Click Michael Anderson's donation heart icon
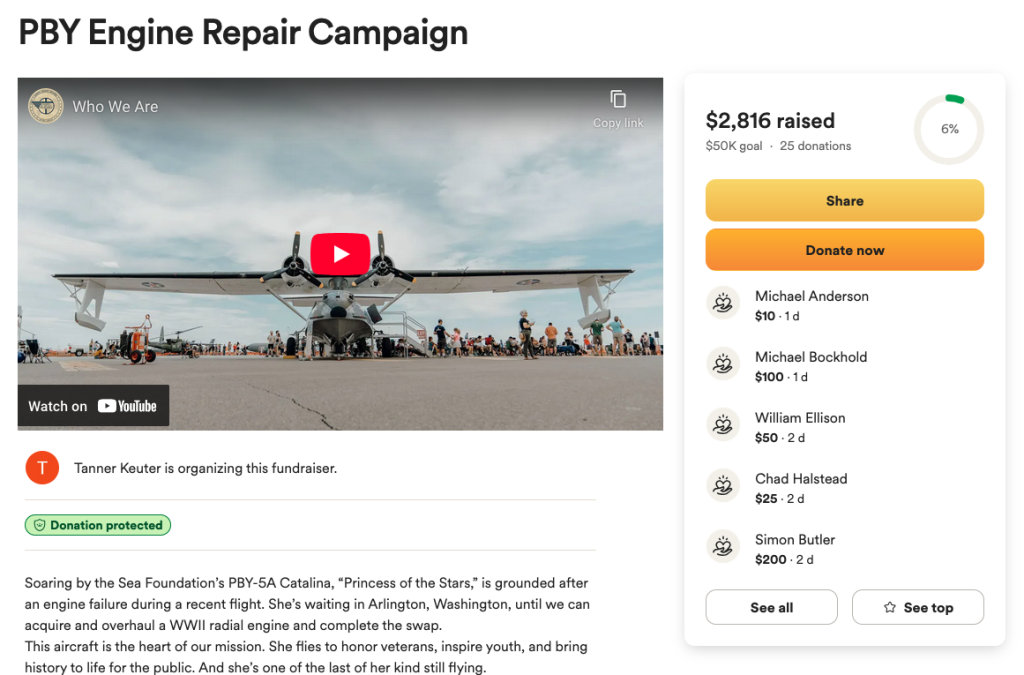This screenshot has width=1024, height=675. [x=722, y=303]
